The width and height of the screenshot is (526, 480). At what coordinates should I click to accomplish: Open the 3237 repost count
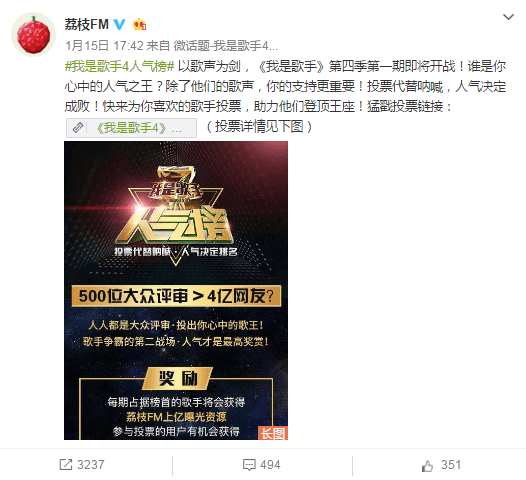91,465
